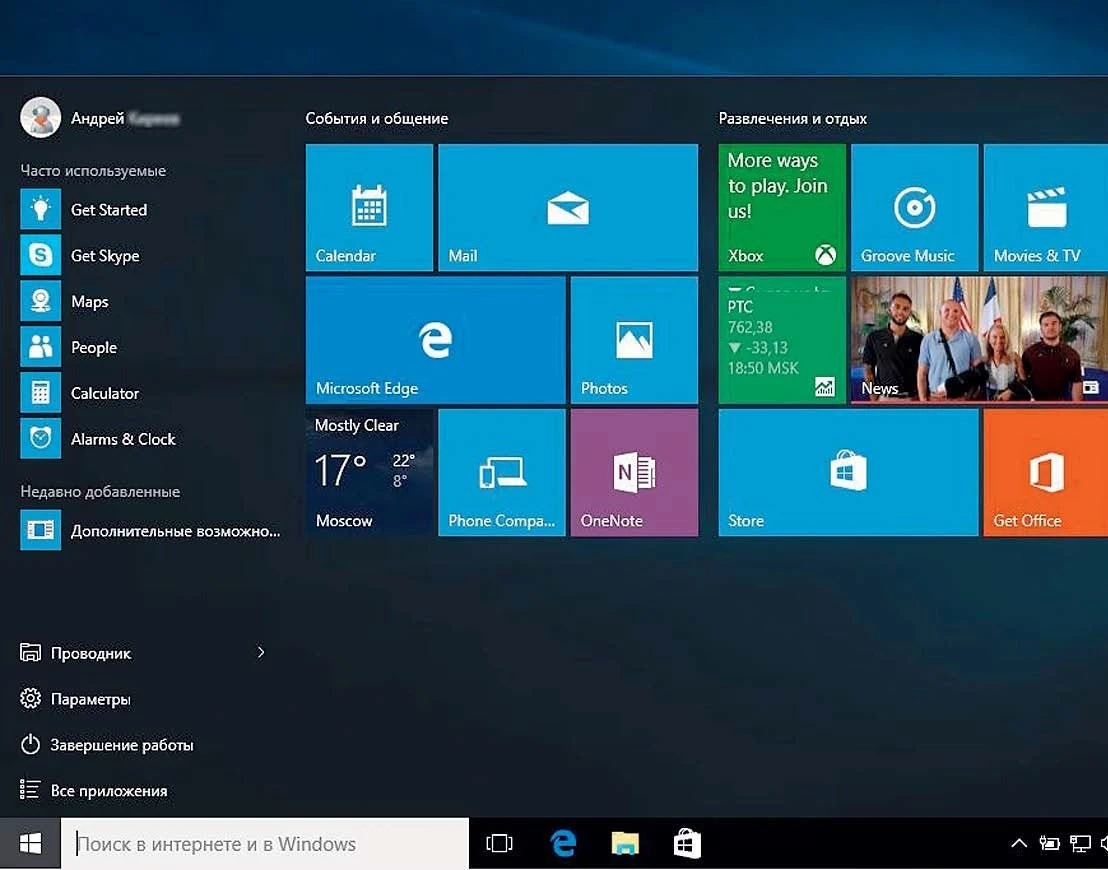
Task: Open the Store tile
Action: point(848,472)
